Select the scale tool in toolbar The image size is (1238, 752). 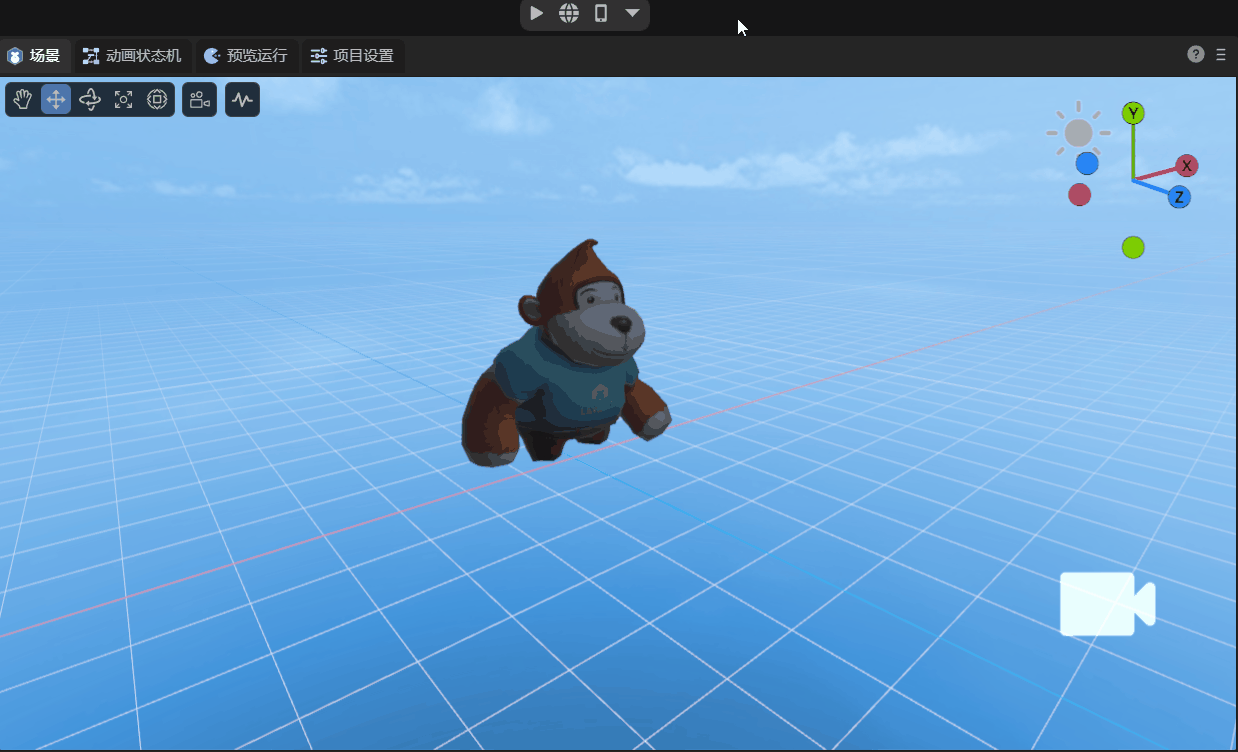tap(123, 99)
